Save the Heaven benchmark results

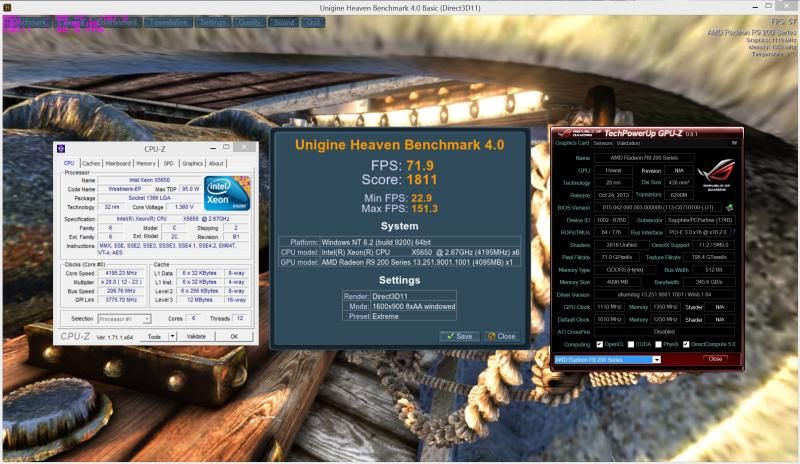[459, 336]
